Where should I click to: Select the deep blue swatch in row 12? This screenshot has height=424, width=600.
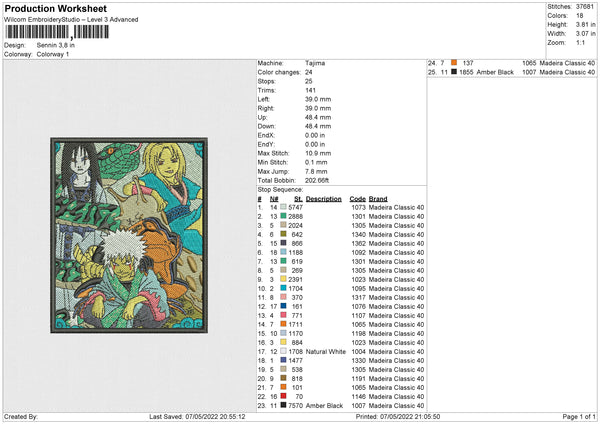coord(283,306)
